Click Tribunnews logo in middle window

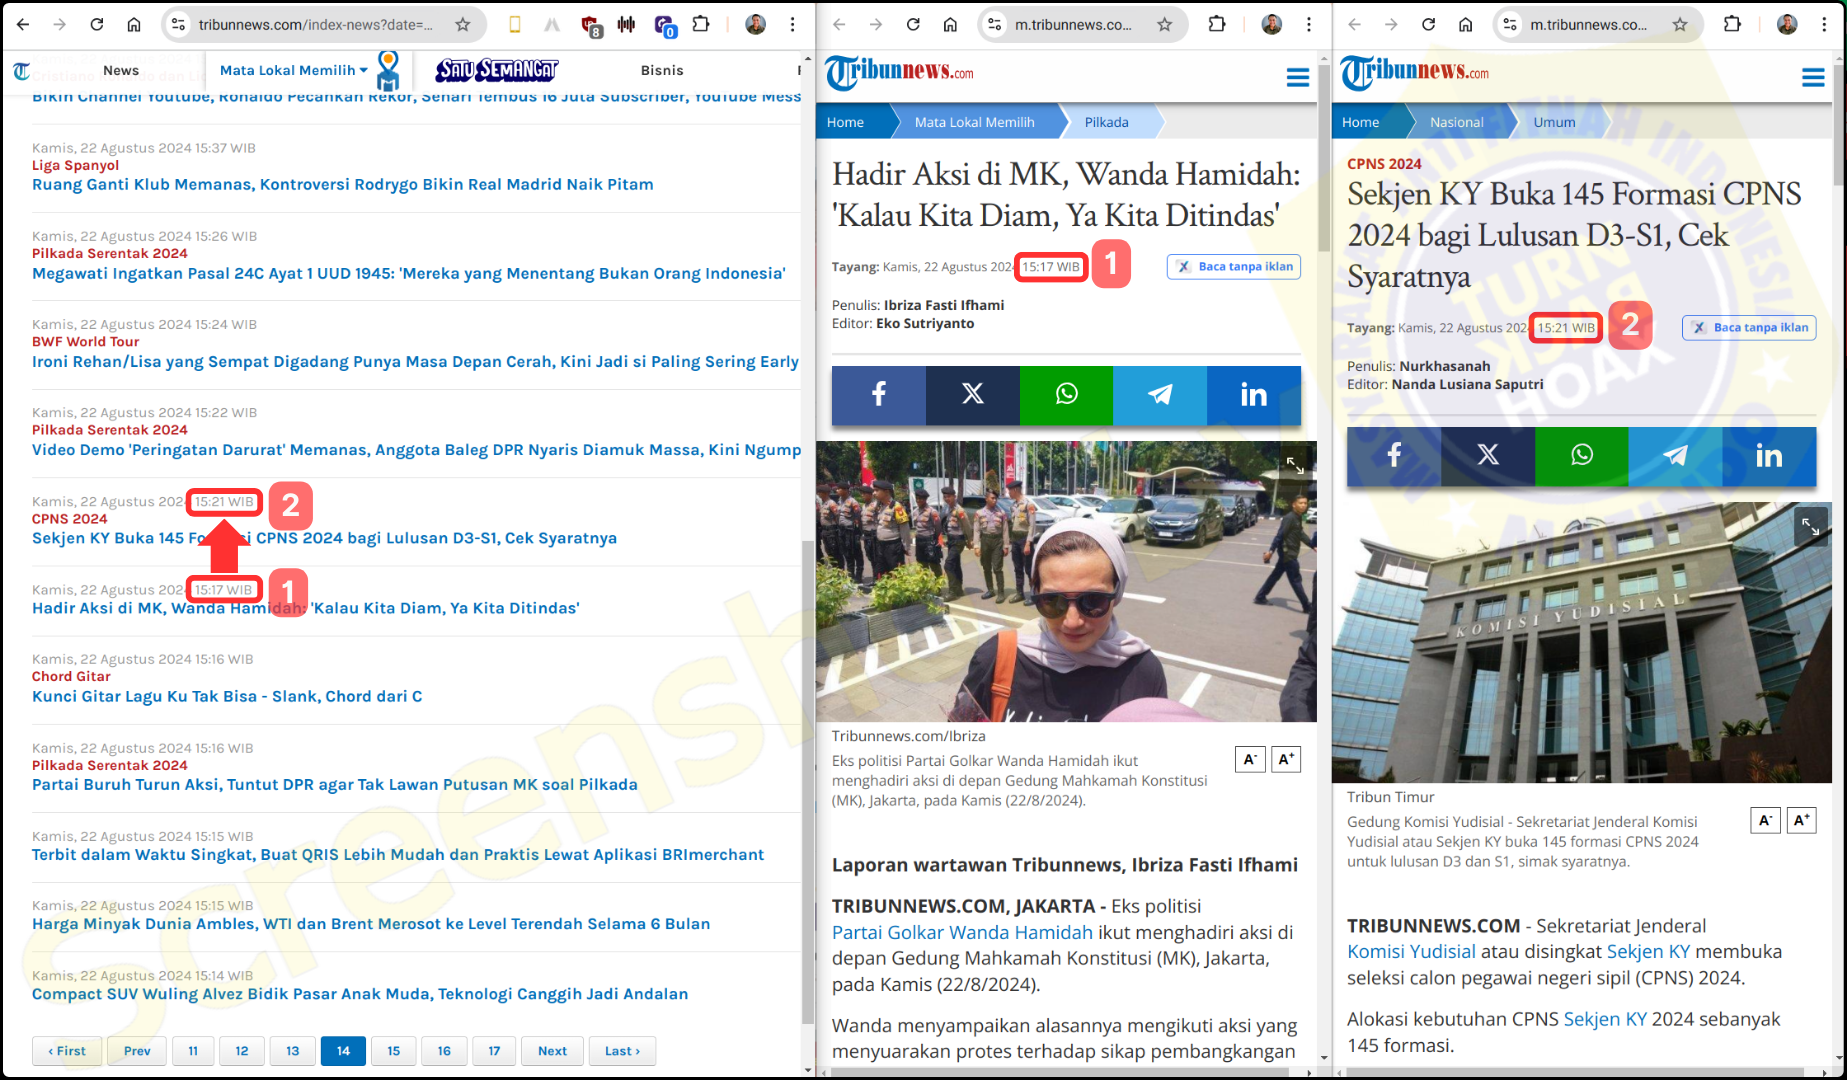point(899,72)
